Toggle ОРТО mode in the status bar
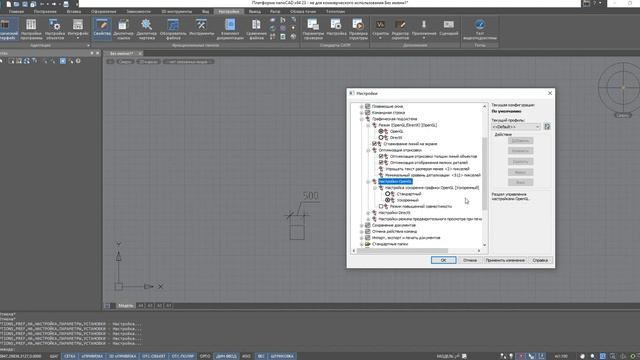This screenshot has height=360, width=640. pyautogui.click(x=205, y=356)
